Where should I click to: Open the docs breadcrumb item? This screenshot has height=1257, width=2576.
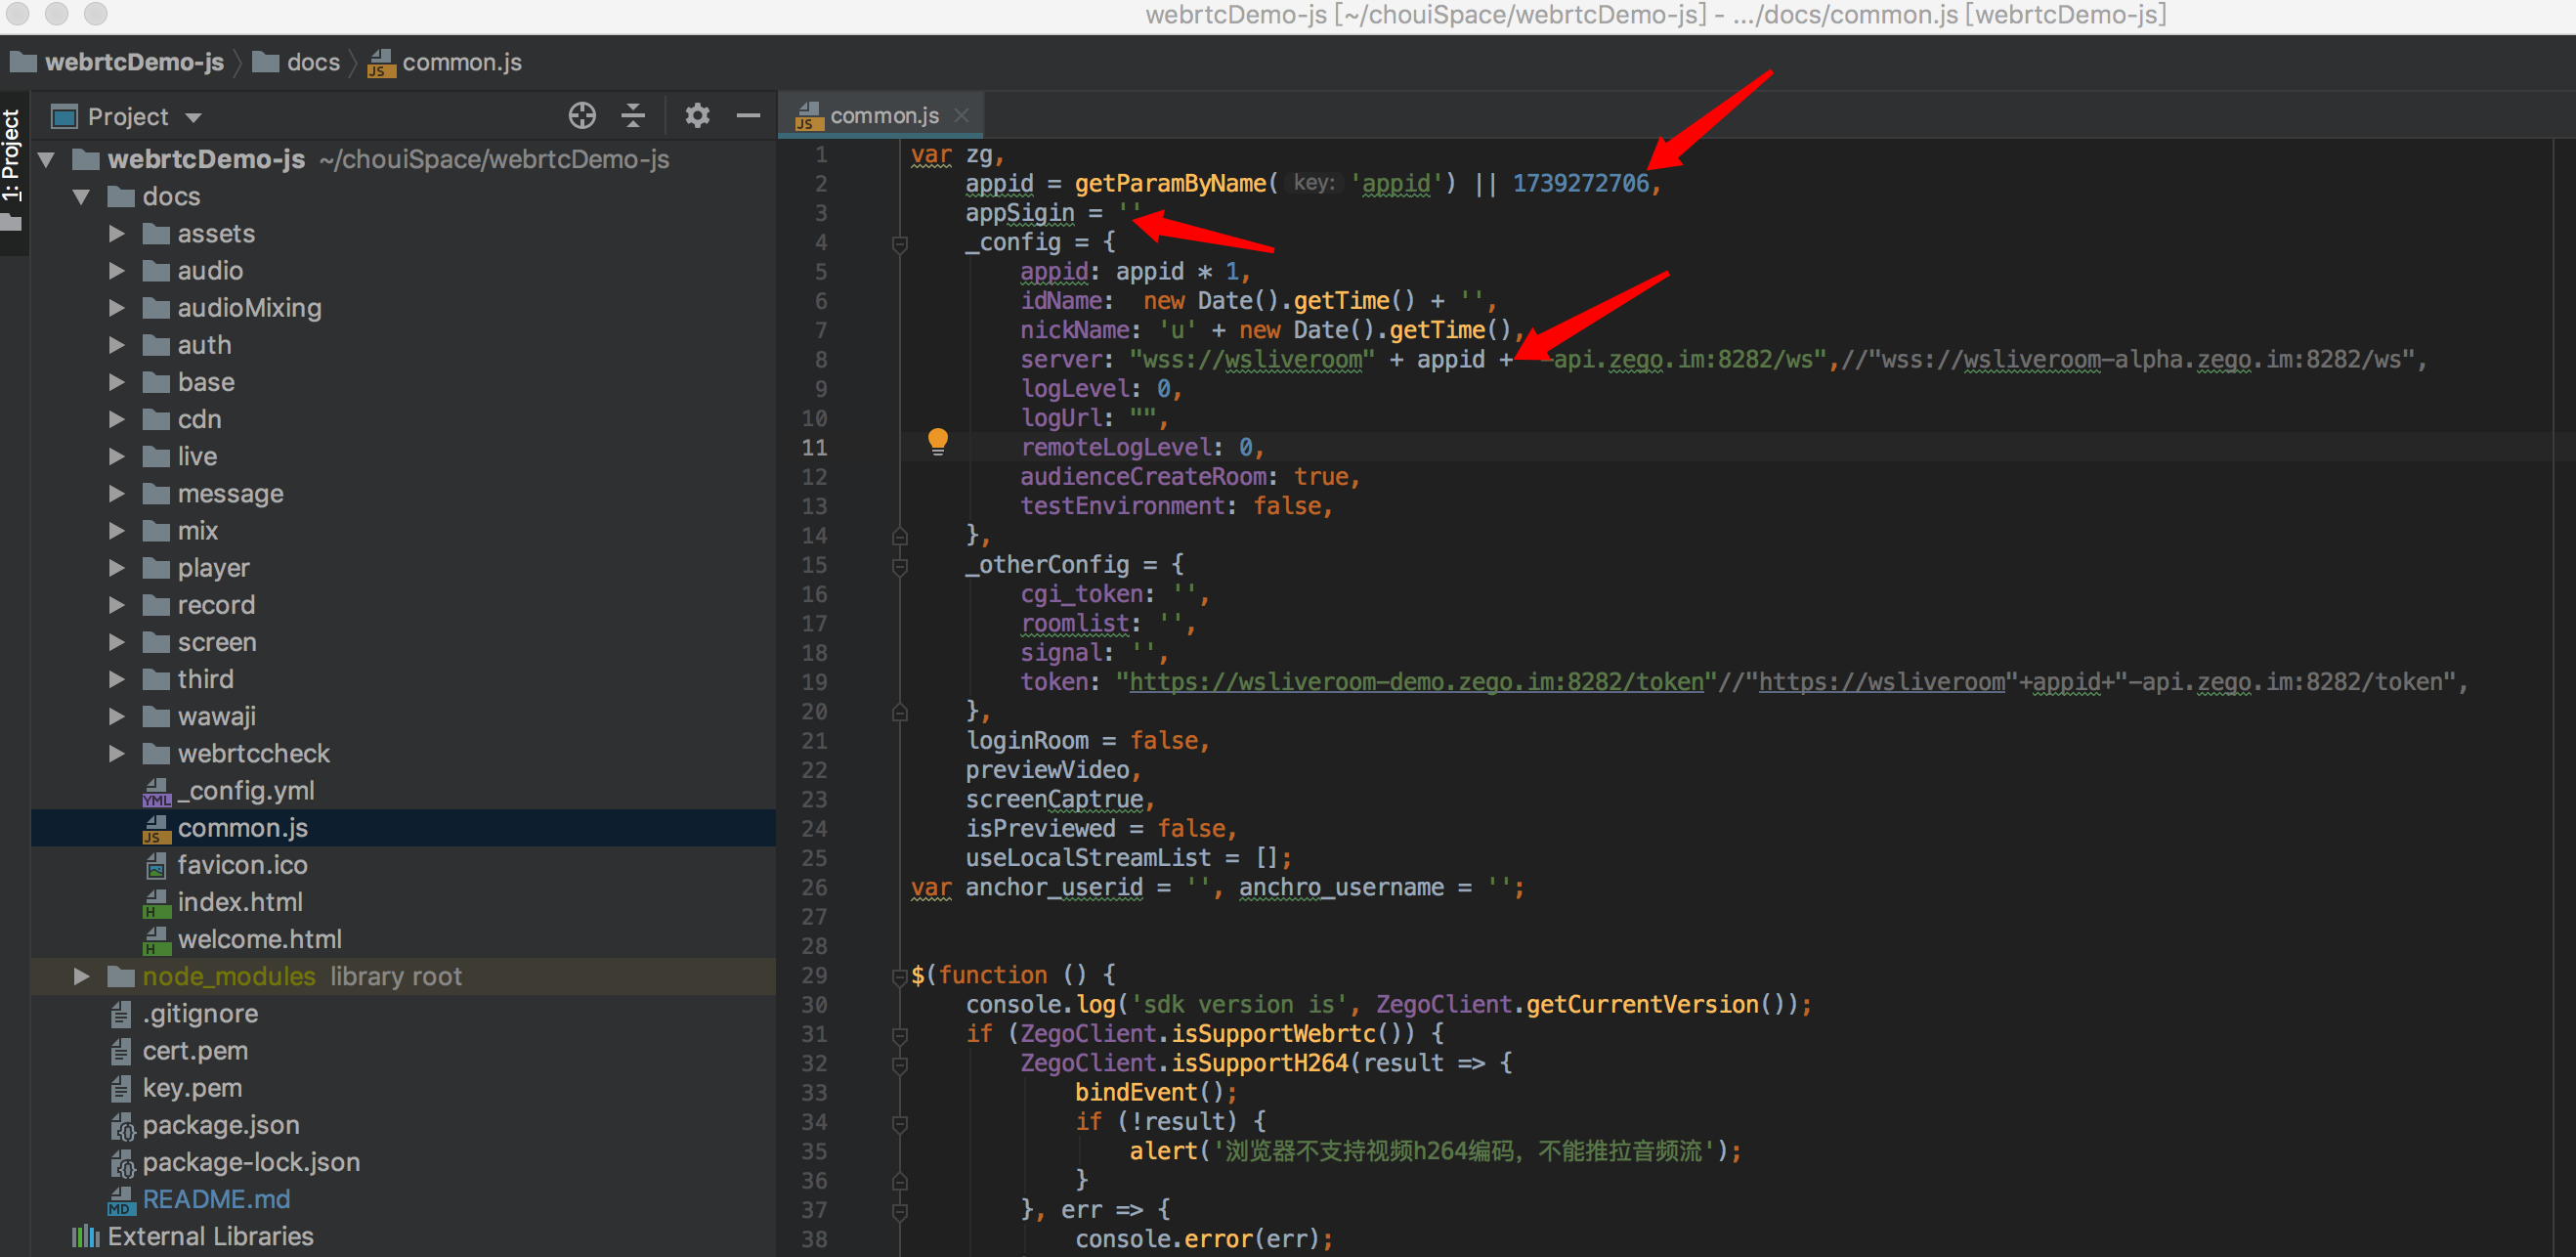pos(313,62)
